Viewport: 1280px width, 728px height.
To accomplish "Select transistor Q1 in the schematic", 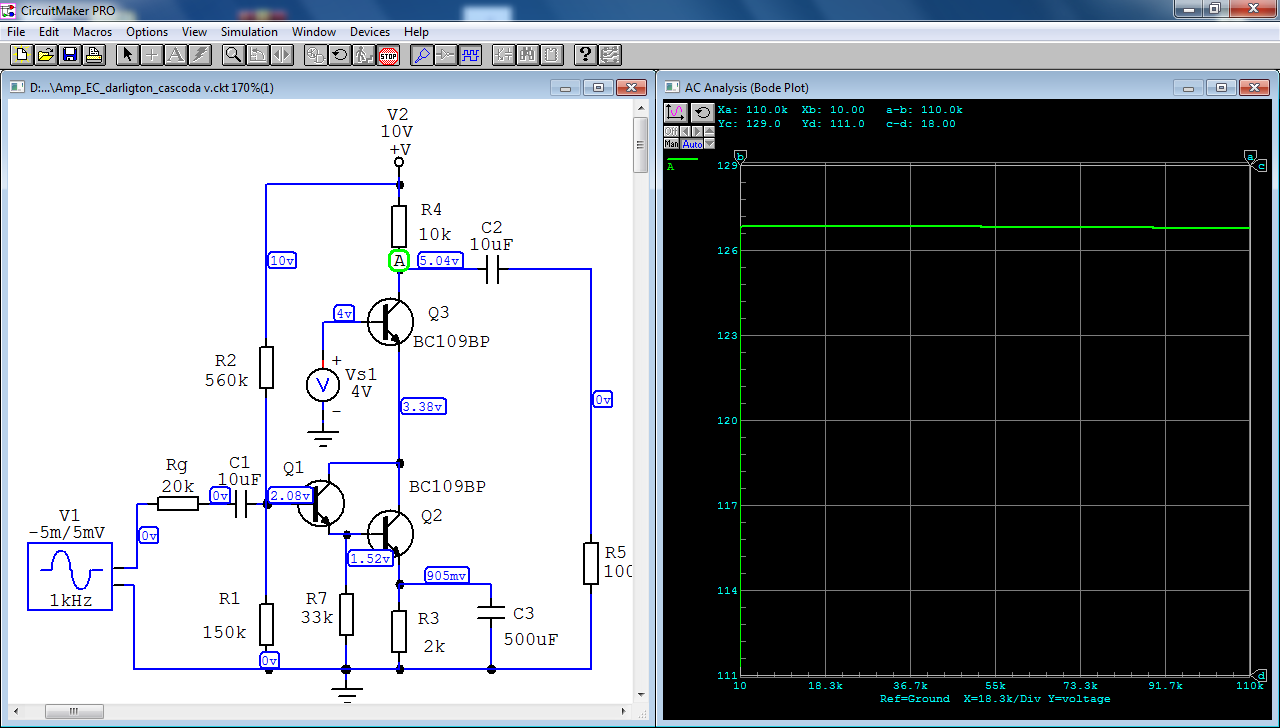I will click(322, 504).
